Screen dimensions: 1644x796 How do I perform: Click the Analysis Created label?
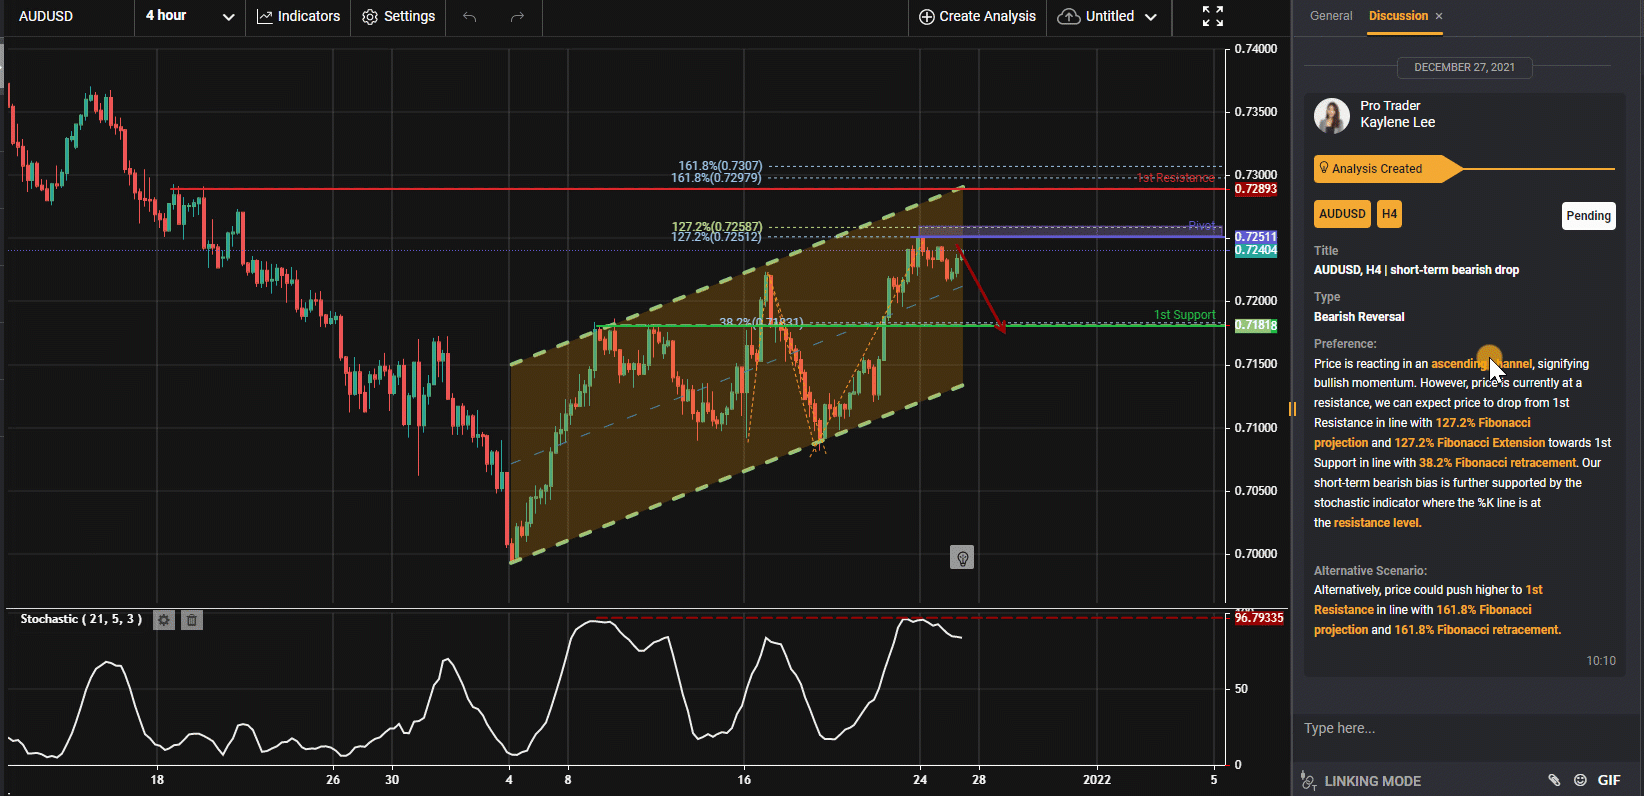click(x=1377, y=169)
